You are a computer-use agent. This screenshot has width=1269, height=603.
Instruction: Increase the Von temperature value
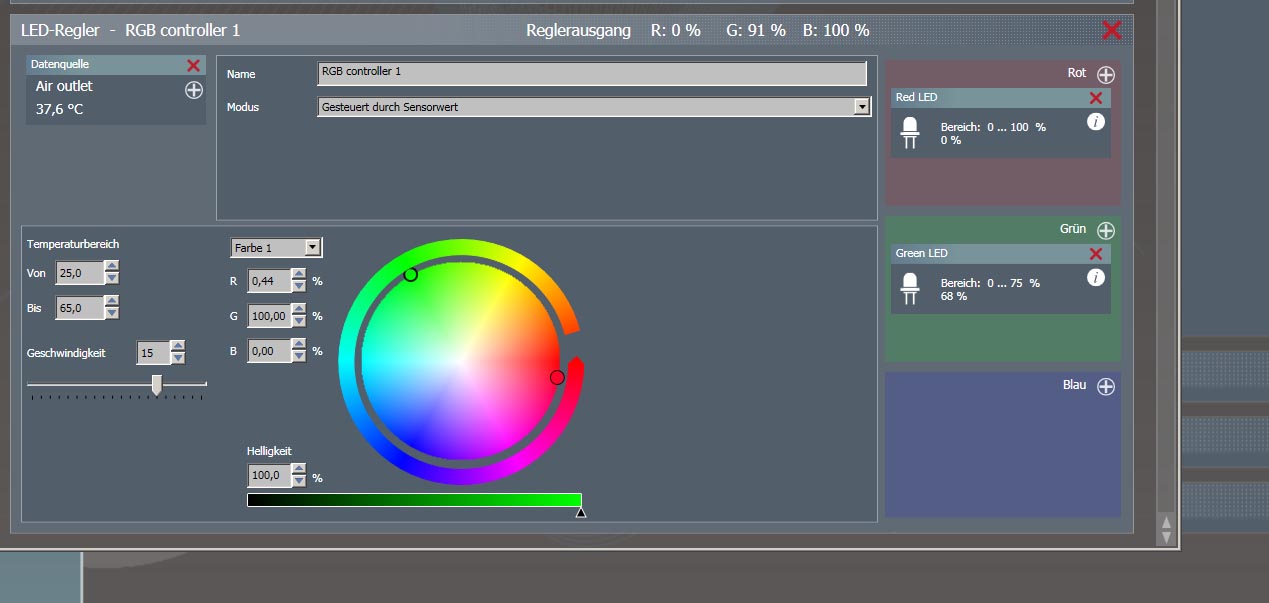111,267
